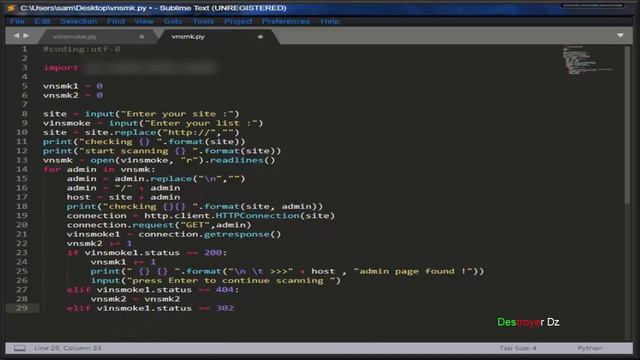
Task: Click the minimap code preview
Action: click(x=588, y=60)
